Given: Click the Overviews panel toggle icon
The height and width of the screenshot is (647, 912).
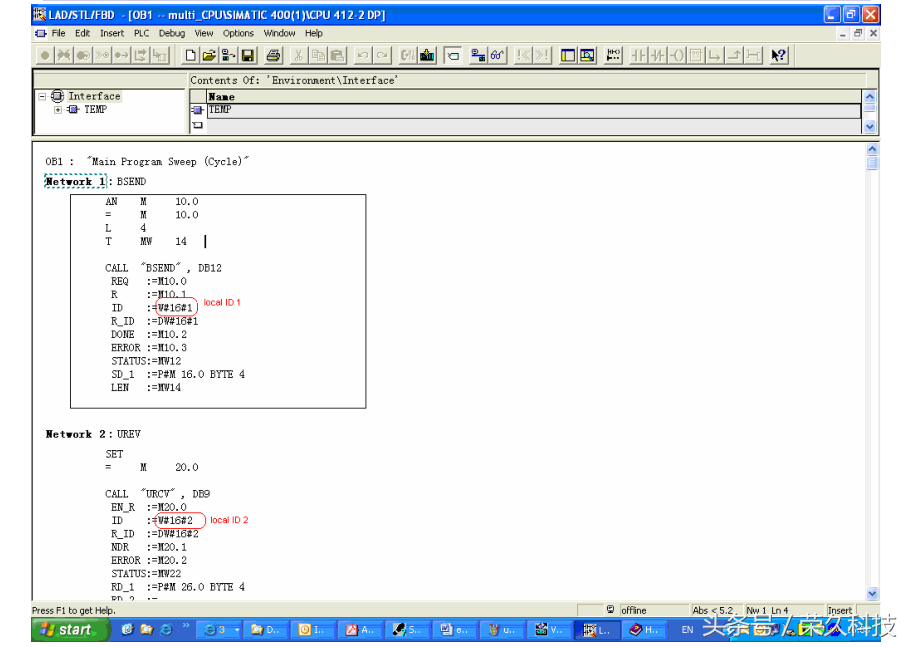Looking at the screenshot, I should point(568,55).
